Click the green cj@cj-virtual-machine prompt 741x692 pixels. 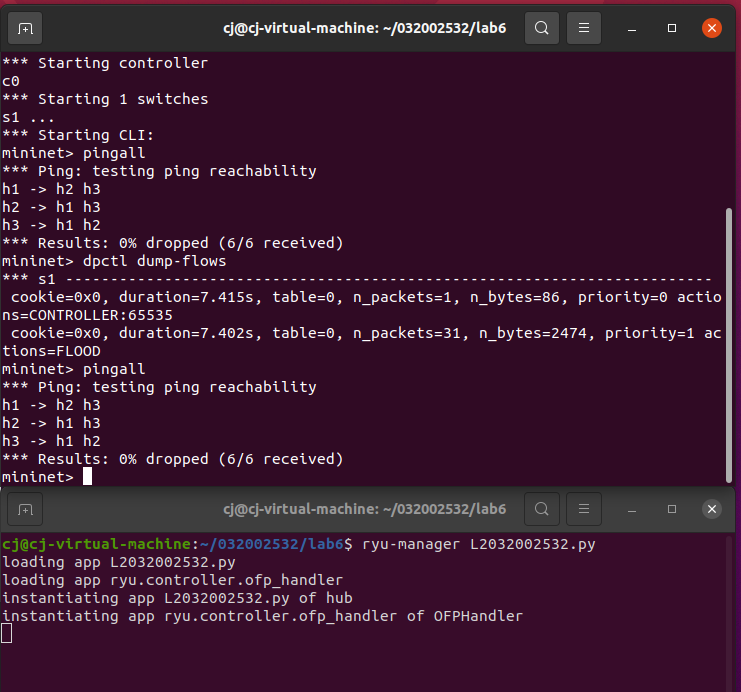[x=96, y=545]
